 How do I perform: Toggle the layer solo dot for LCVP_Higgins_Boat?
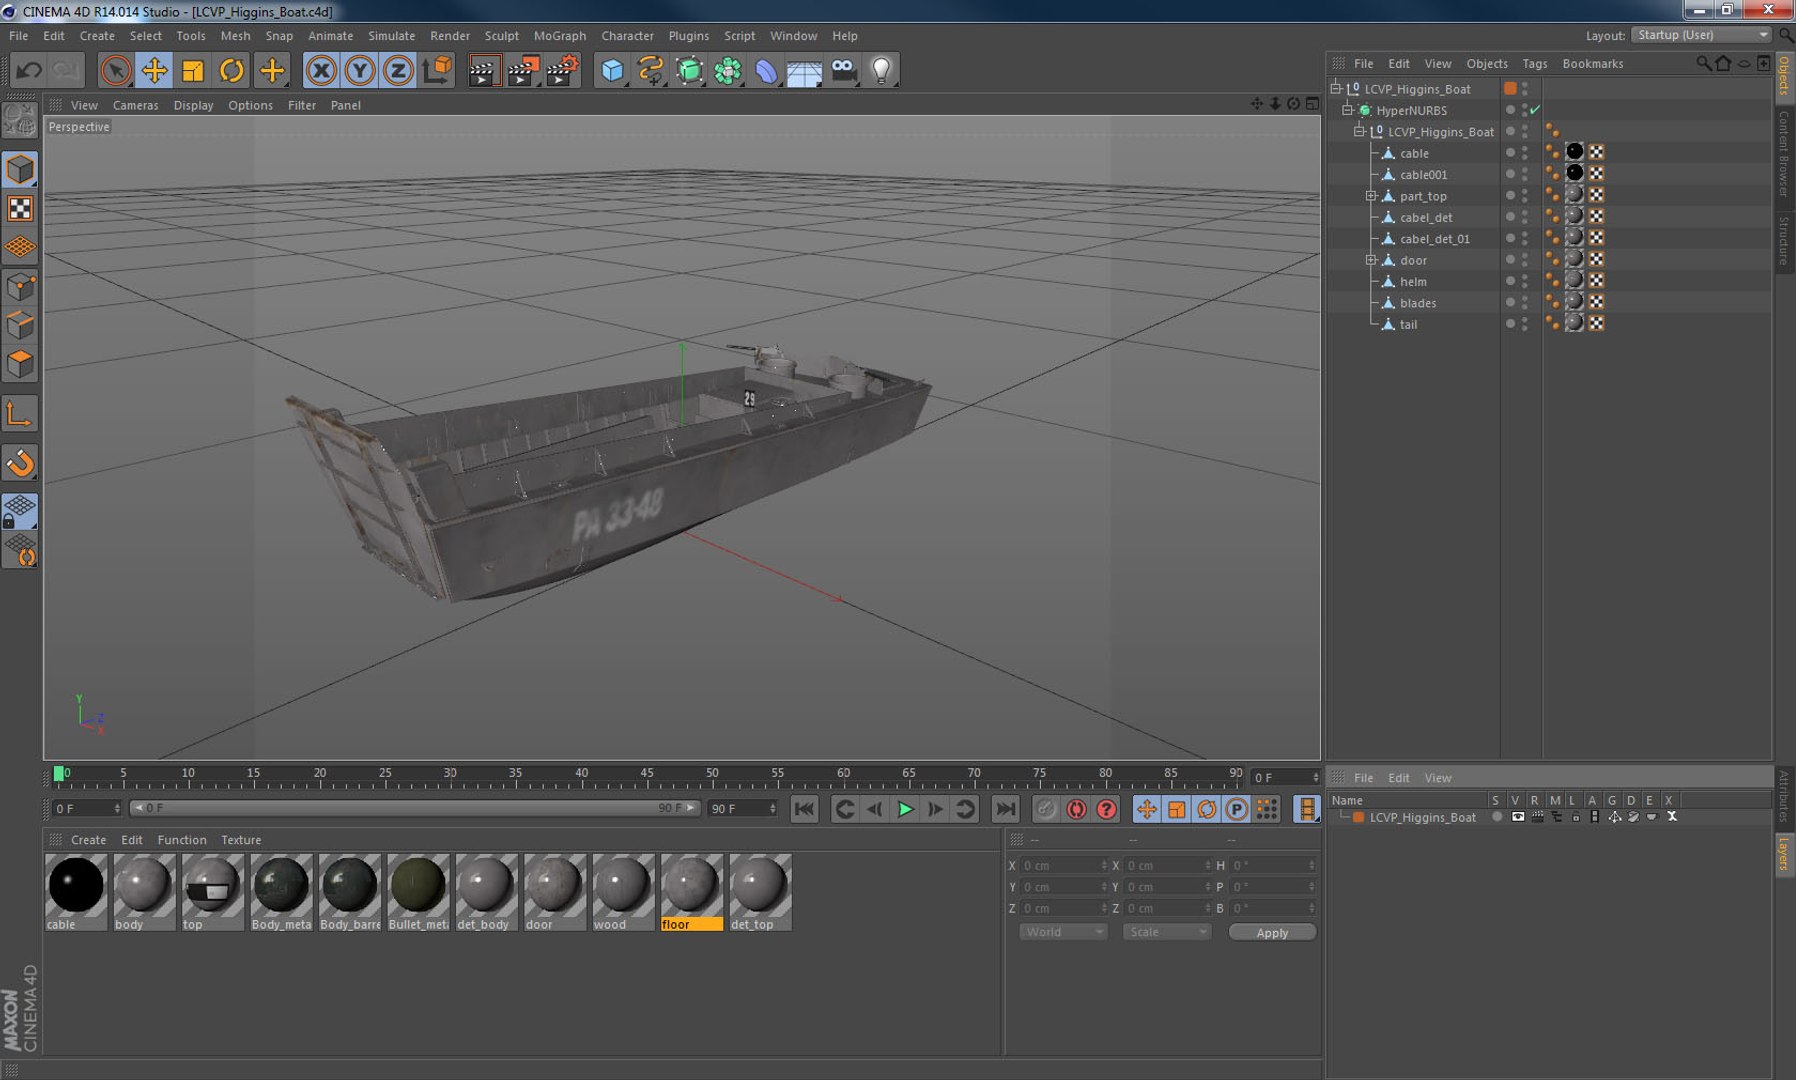click(x=1497, y=817)
